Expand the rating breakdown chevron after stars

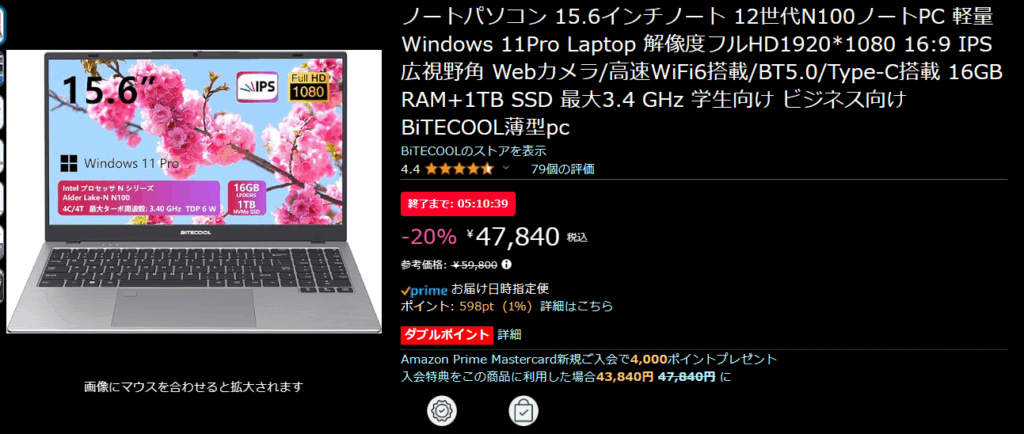pos(505,168)
